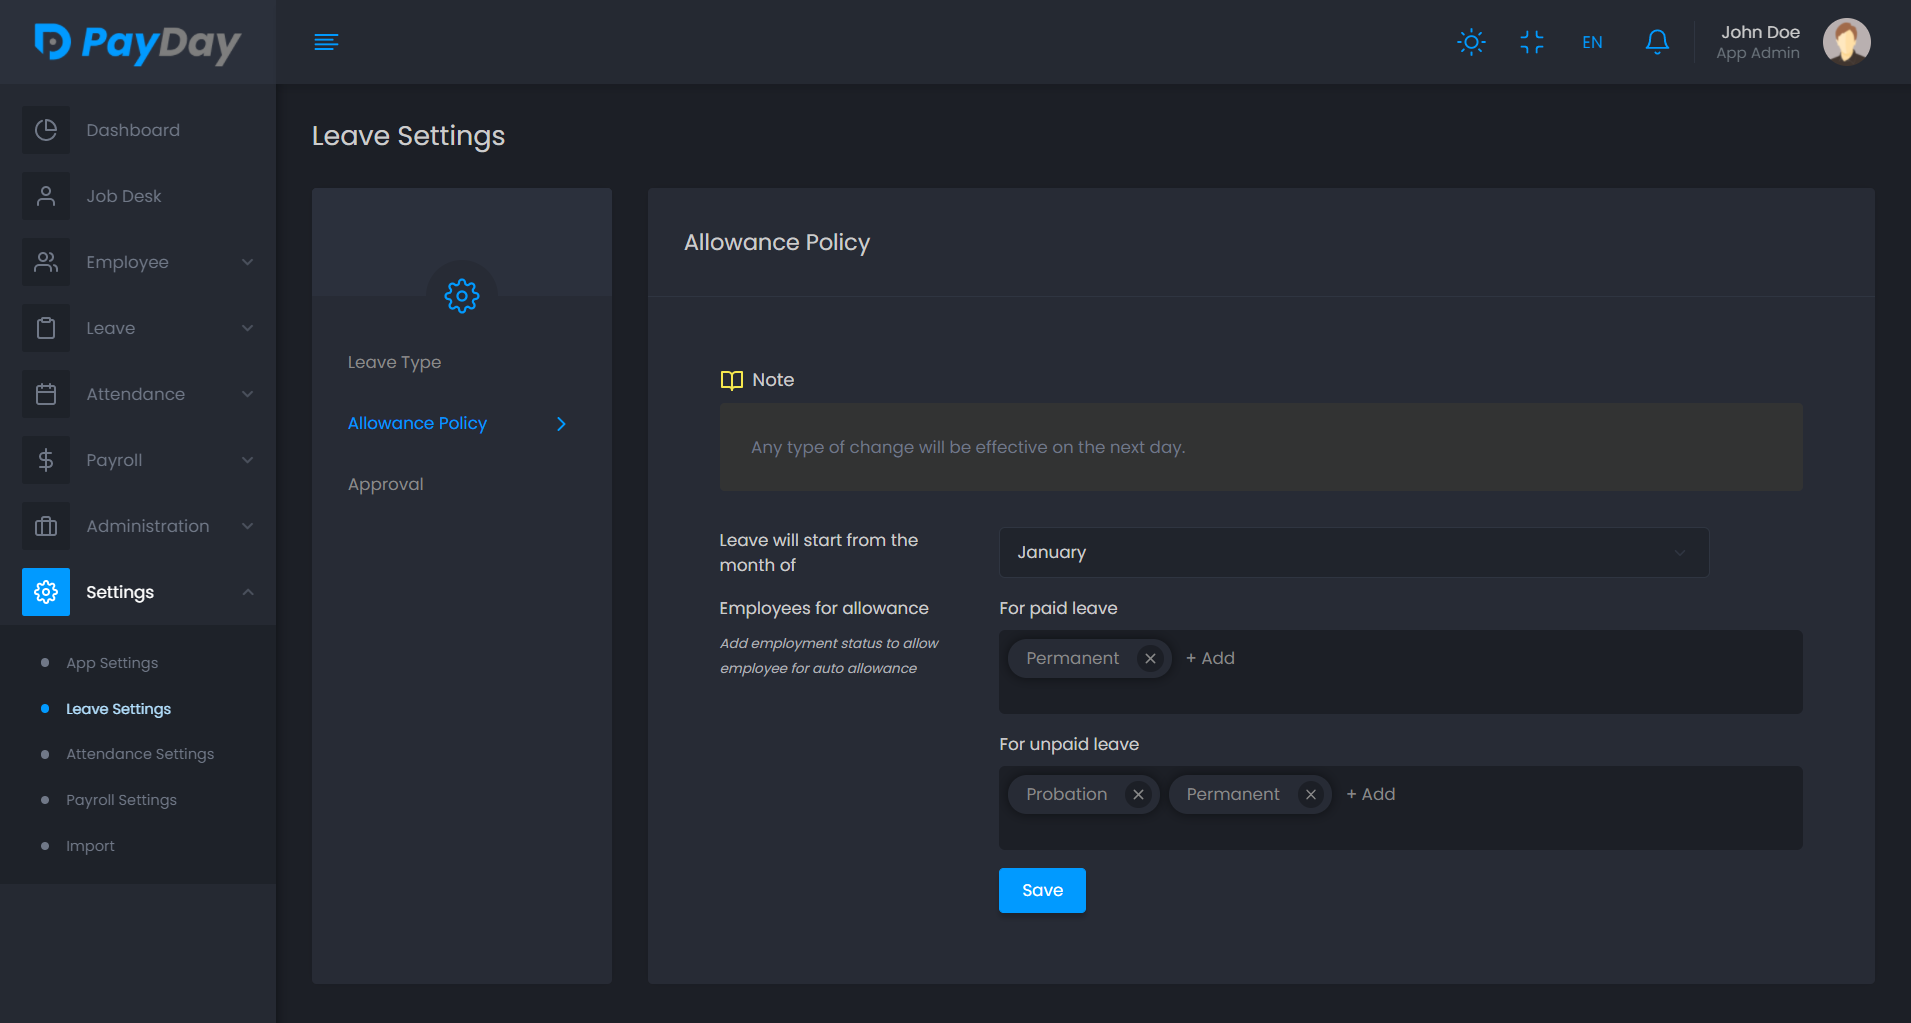Switch to the Approval tab
The width and height of the screenshot is (1911, 1023).
(385, 484)
